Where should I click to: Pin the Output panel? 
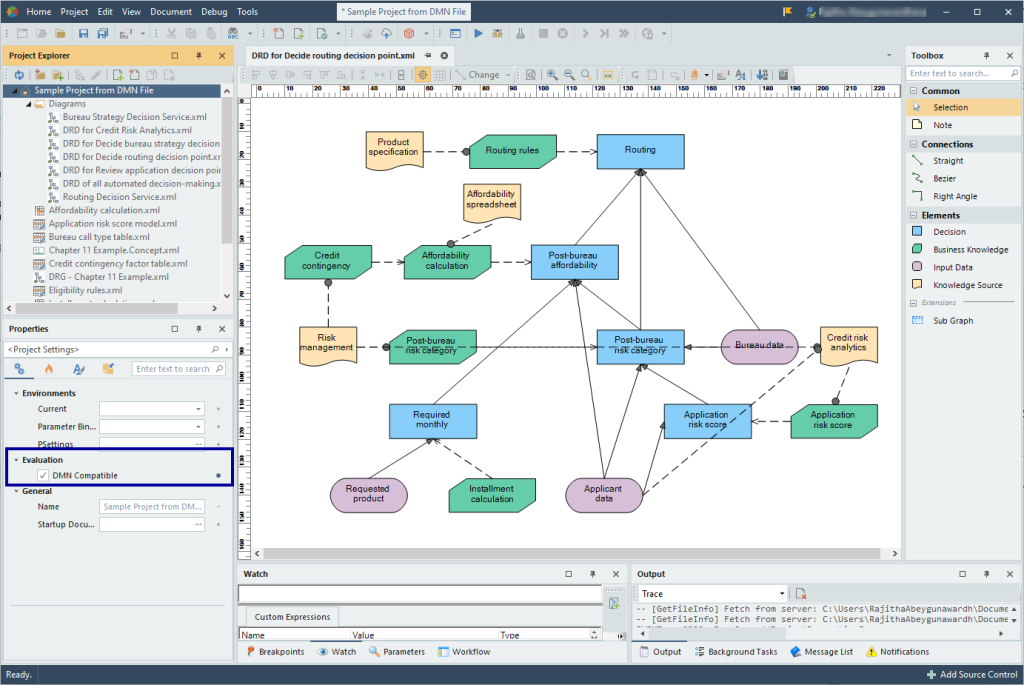coord(986,574)
